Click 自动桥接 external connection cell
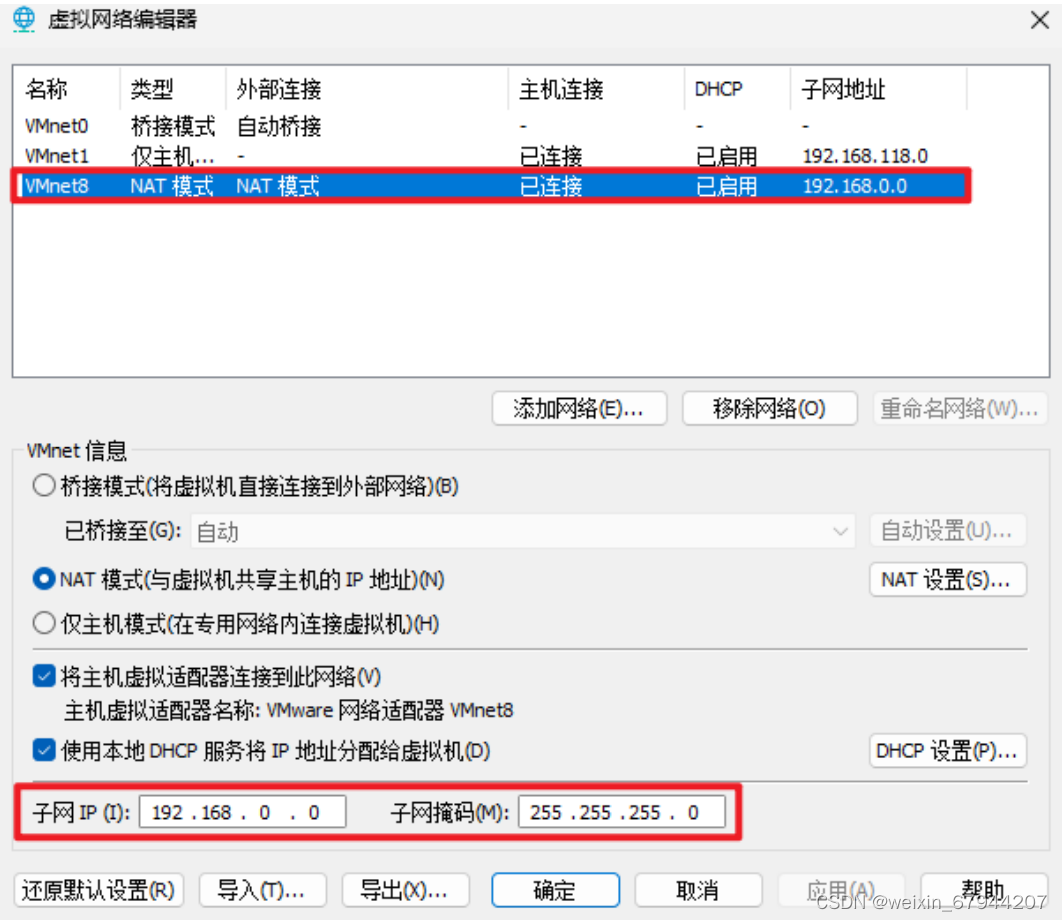The height and width of the screenshot is (921, 1062). point(278,126)
